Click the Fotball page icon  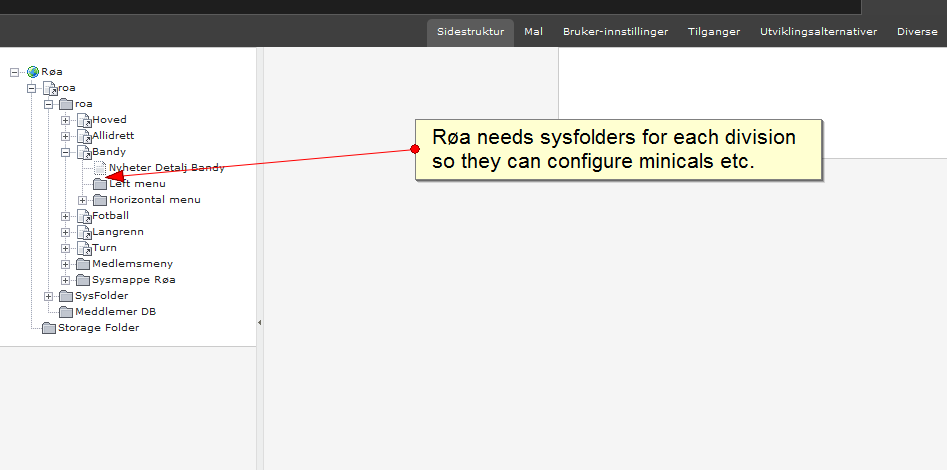[84, 216]
